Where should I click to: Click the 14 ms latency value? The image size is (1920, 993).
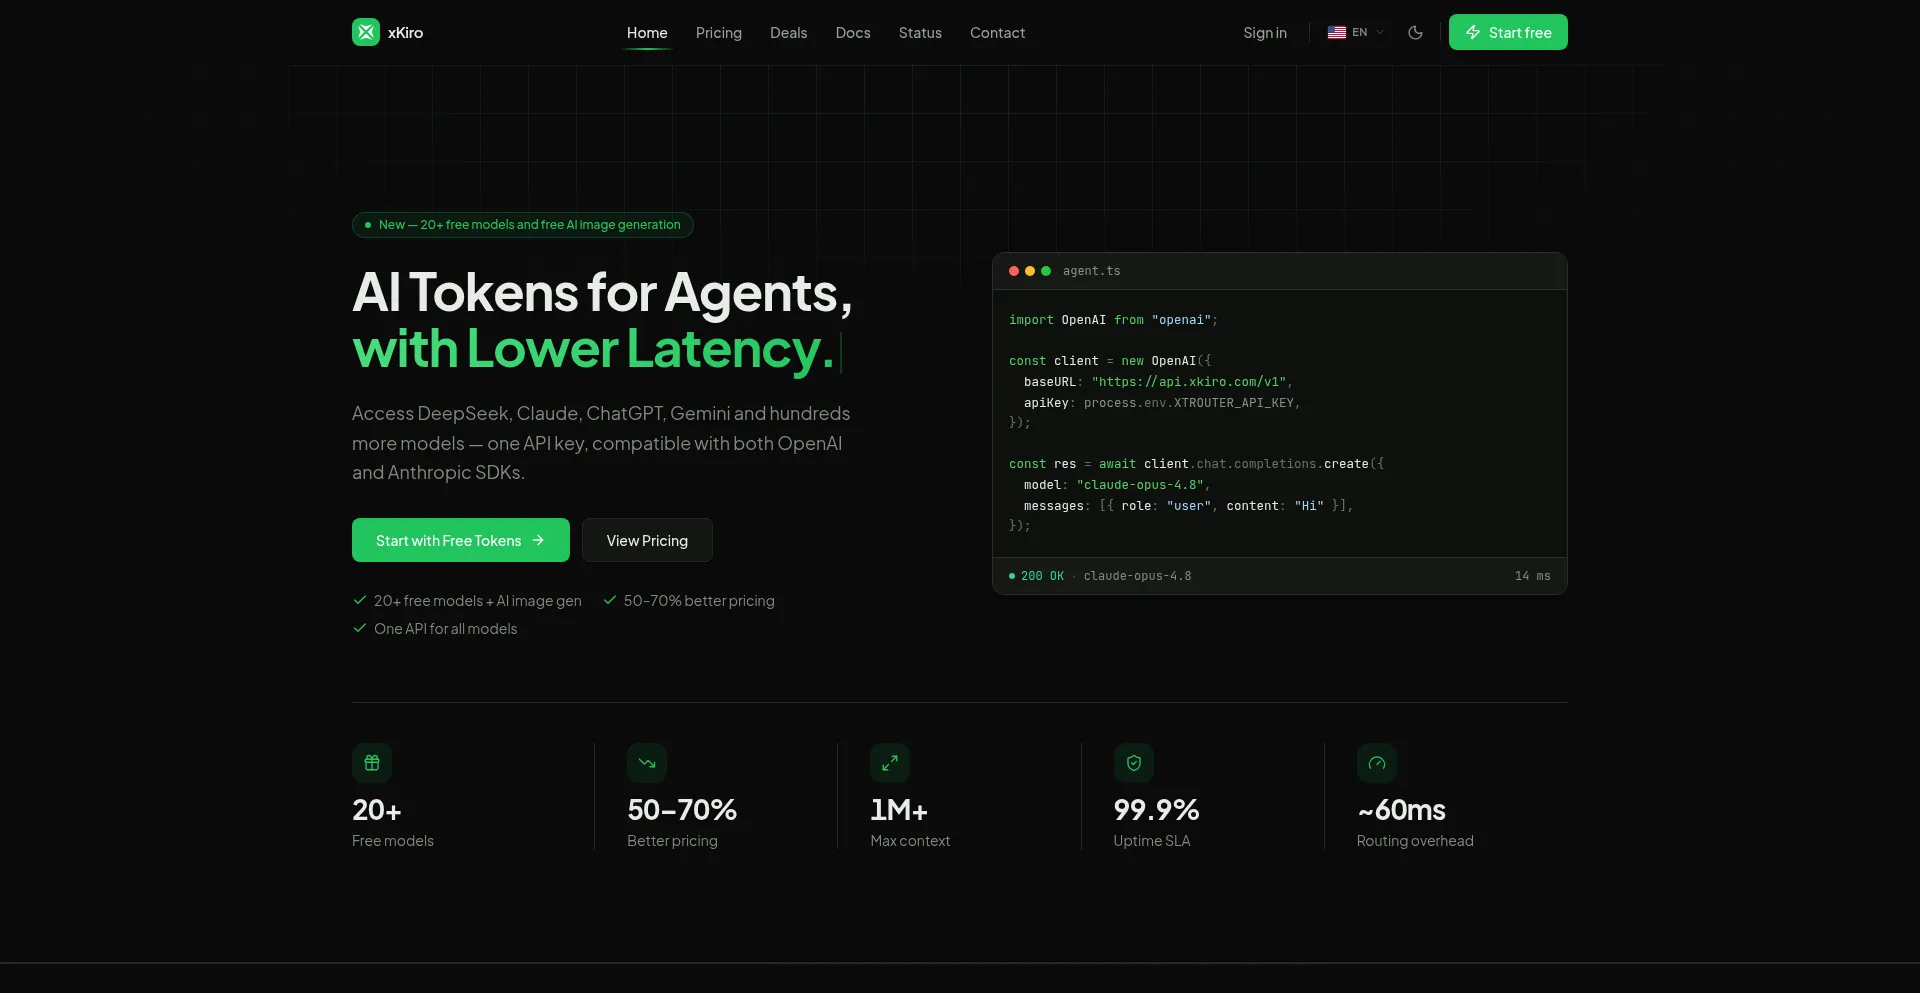coord(1533,576)
